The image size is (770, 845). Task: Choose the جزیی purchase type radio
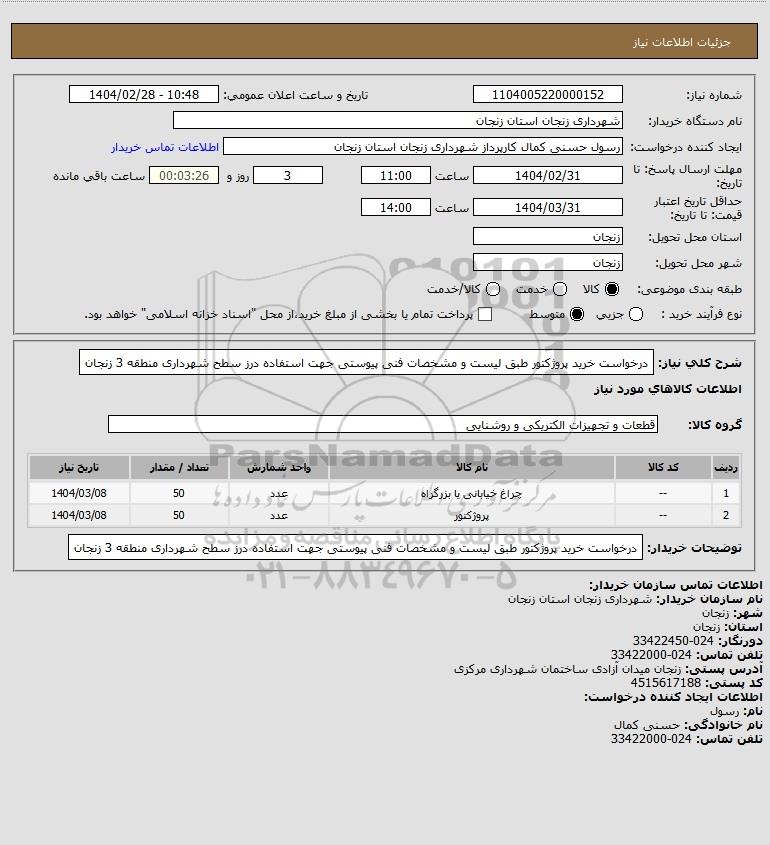tap(636, 314)
